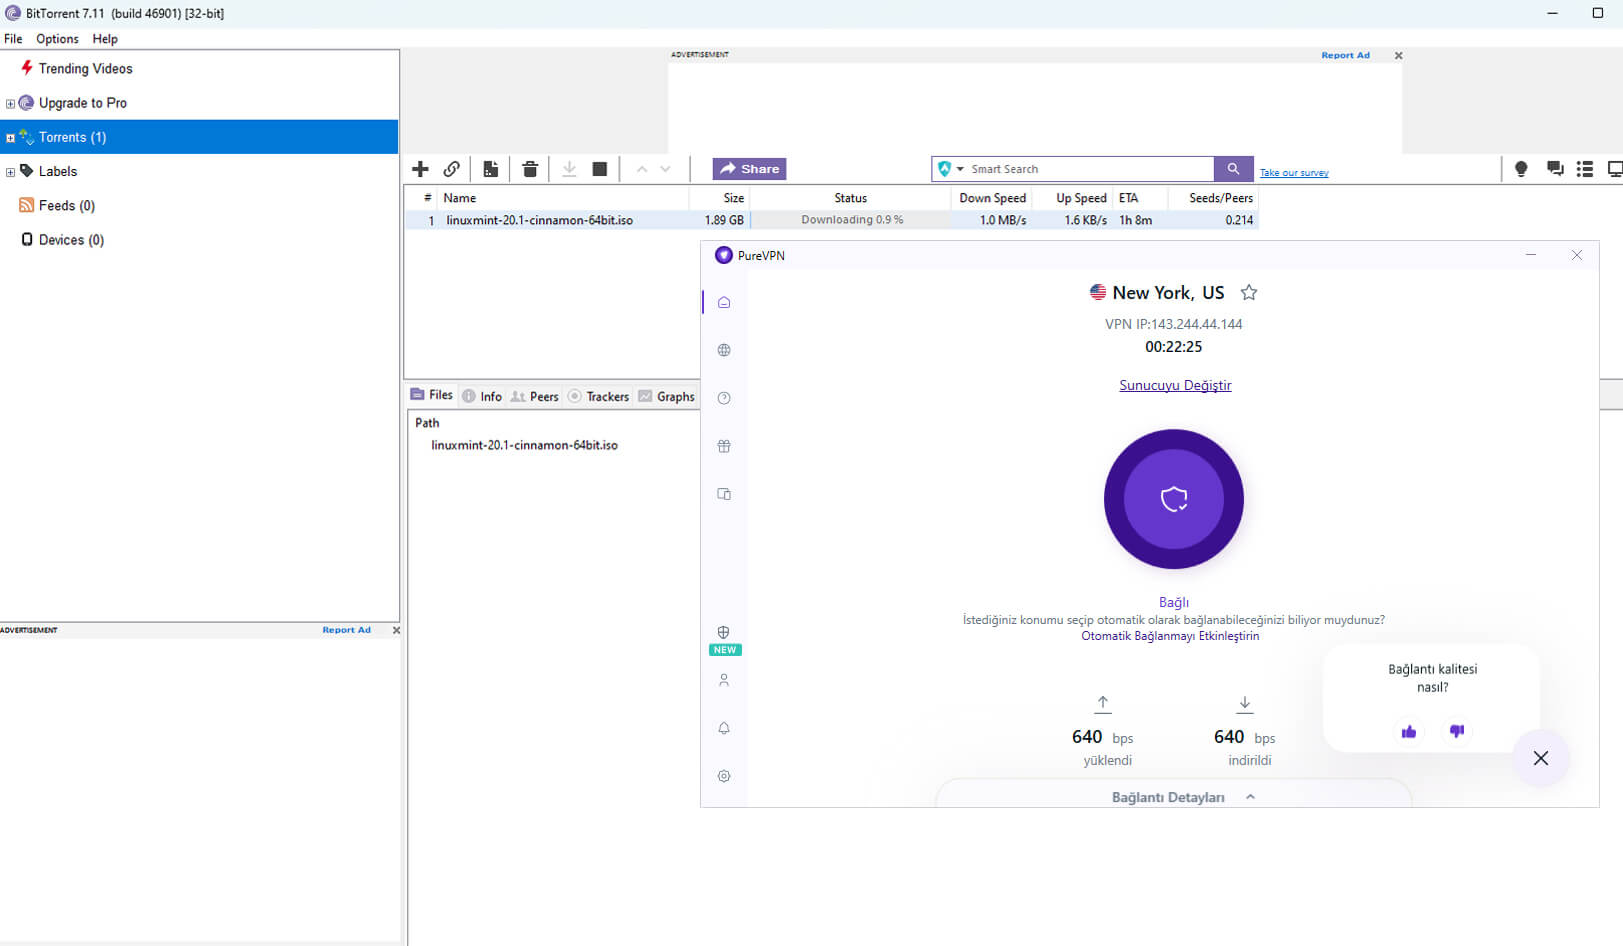Expand Bağlantı Detayları panel chevron
The height and width of the screenshot is (946, 1623).
tap(1250, 797)
